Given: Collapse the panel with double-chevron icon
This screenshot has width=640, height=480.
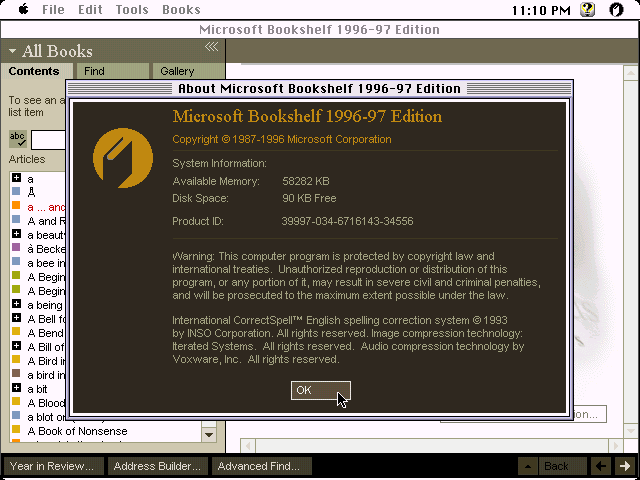Looking at the screenshot, I should click(x=211, y=47).
